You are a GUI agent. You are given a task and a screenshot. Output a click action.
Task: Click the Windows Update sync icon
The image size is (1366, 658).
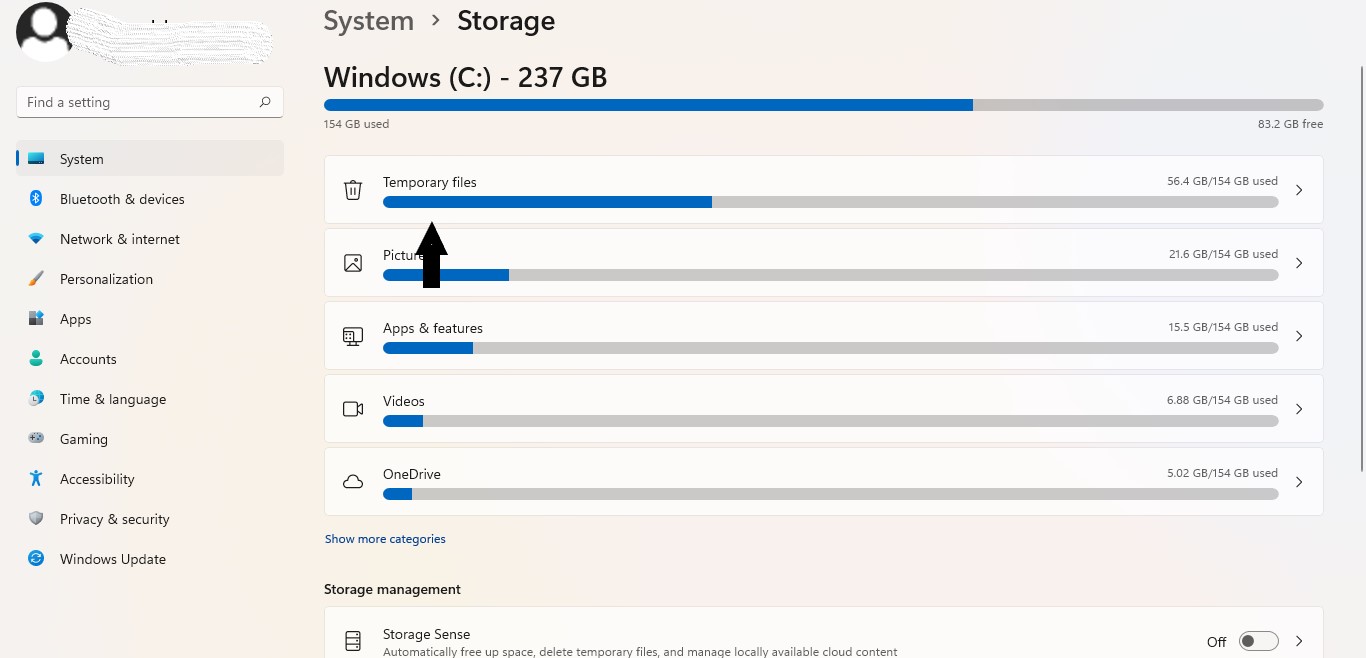coord(36,559)
